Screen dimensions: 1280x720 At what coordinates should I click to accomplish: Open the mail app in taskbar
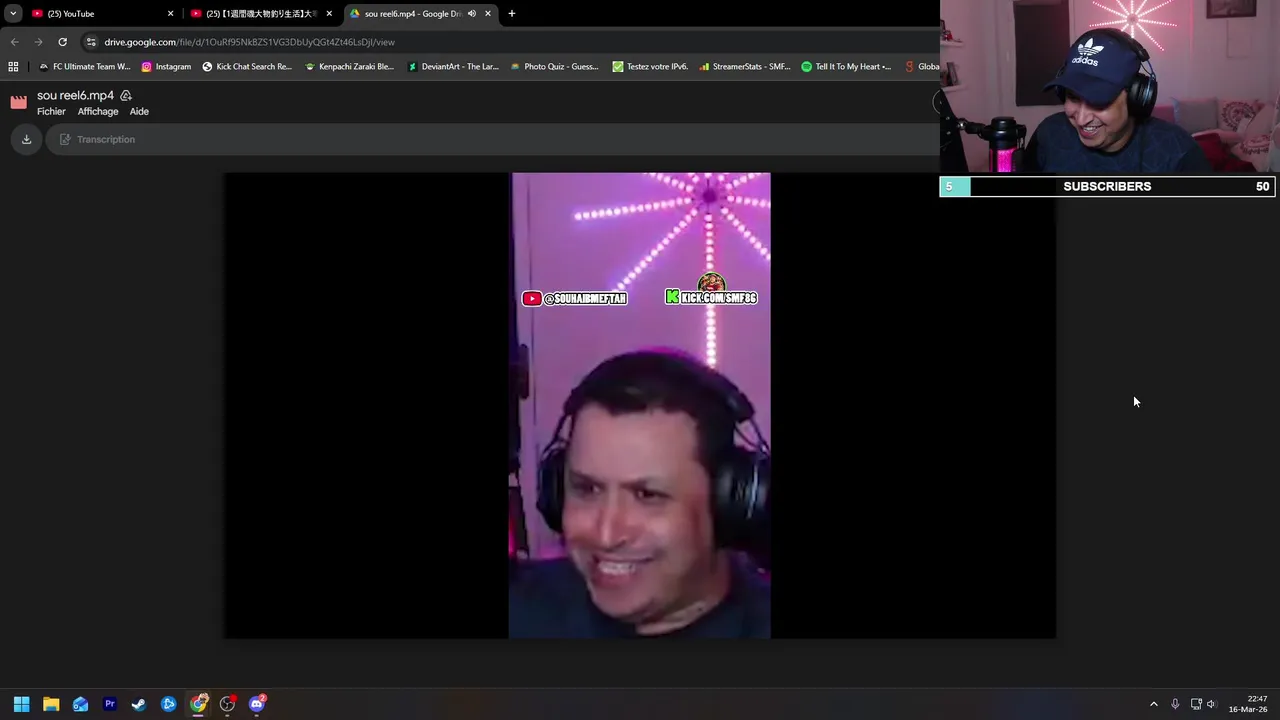80,704
